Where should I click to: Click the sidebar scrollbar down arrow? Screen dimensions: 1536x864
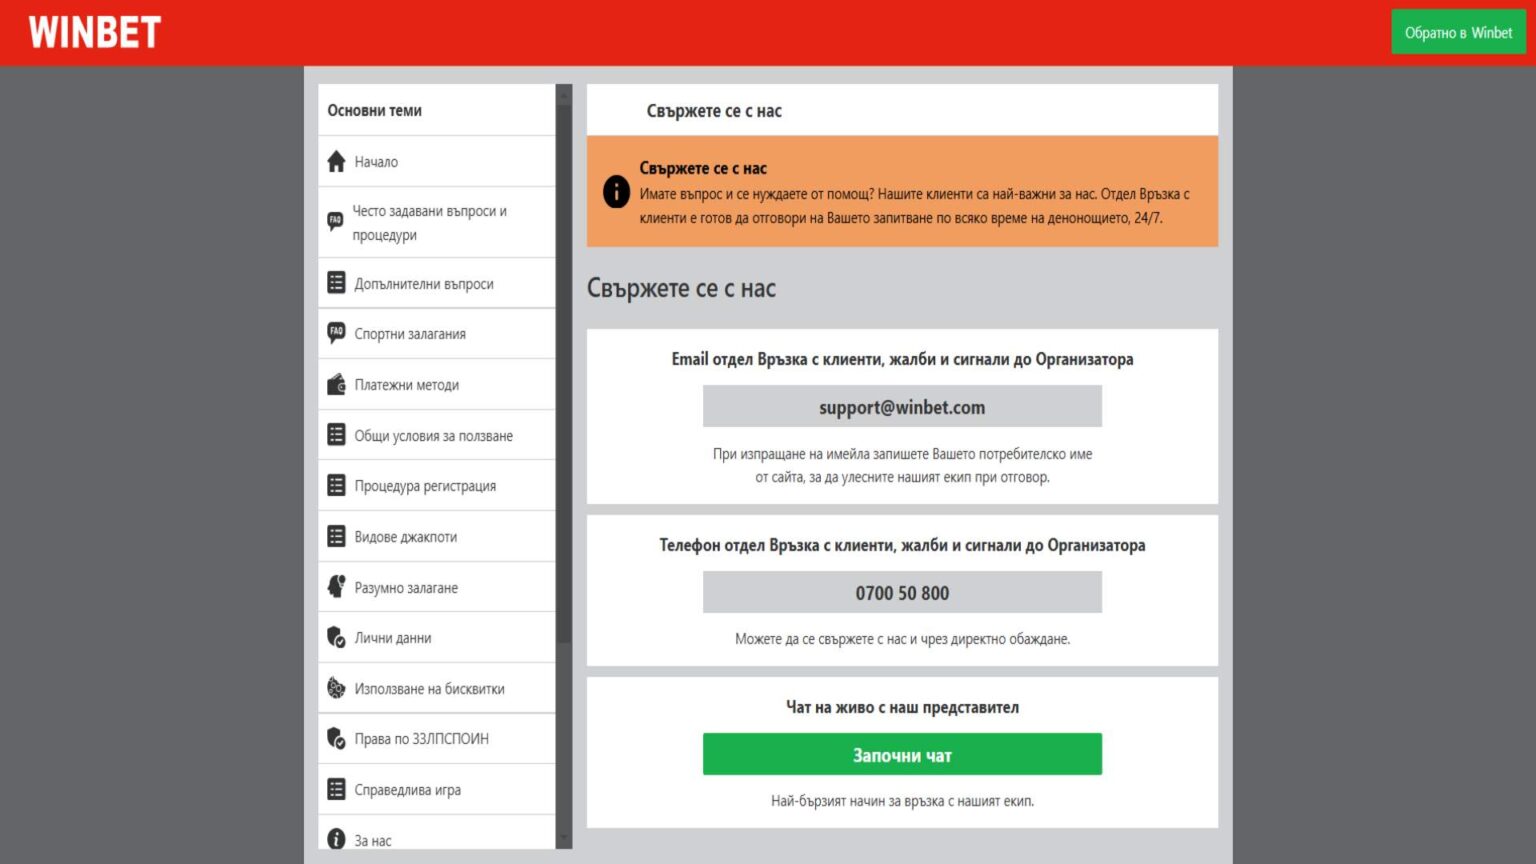click(564, 839)
